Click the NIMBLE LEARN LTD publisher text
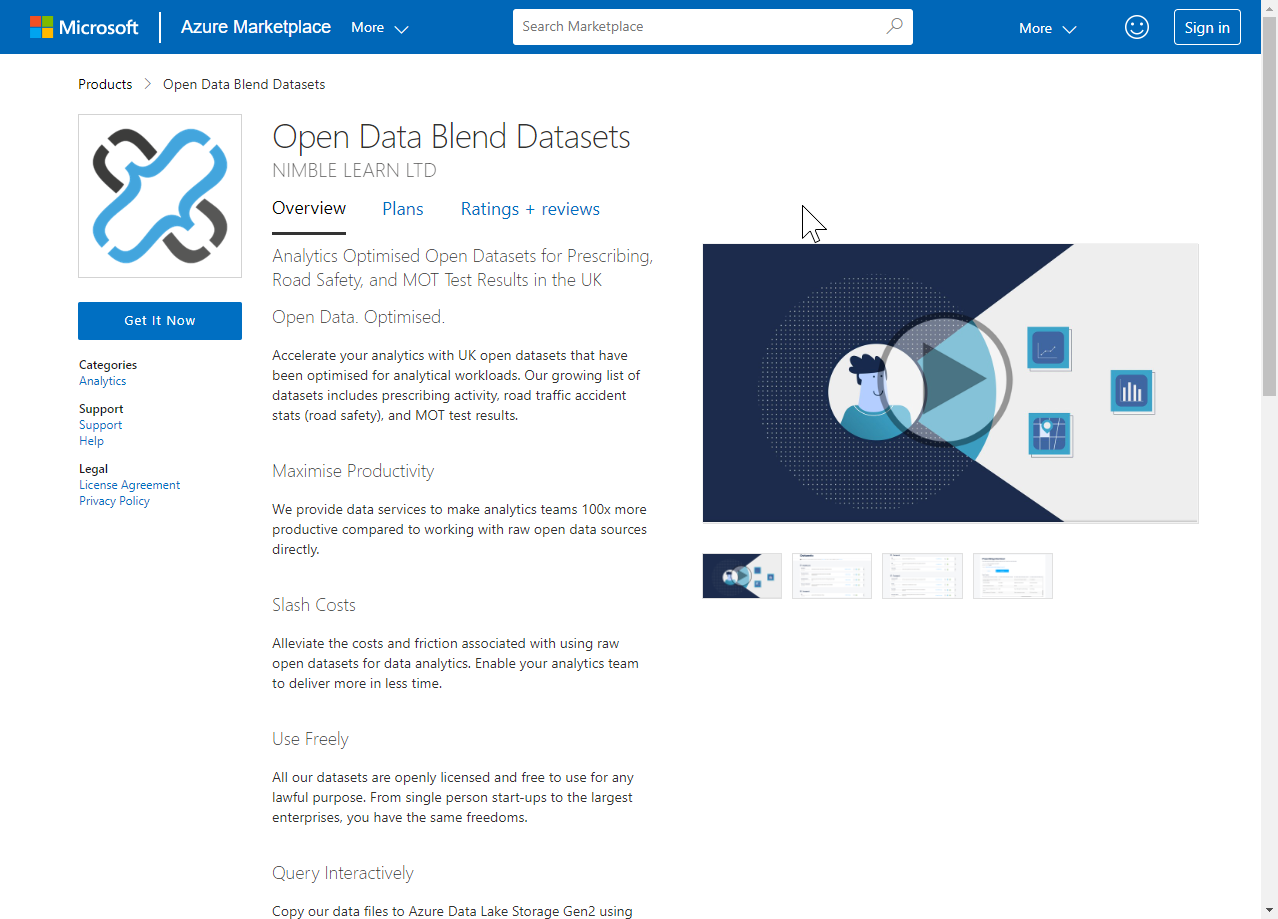The height and width of the screenshot is (919, 1278). [354, 171]
